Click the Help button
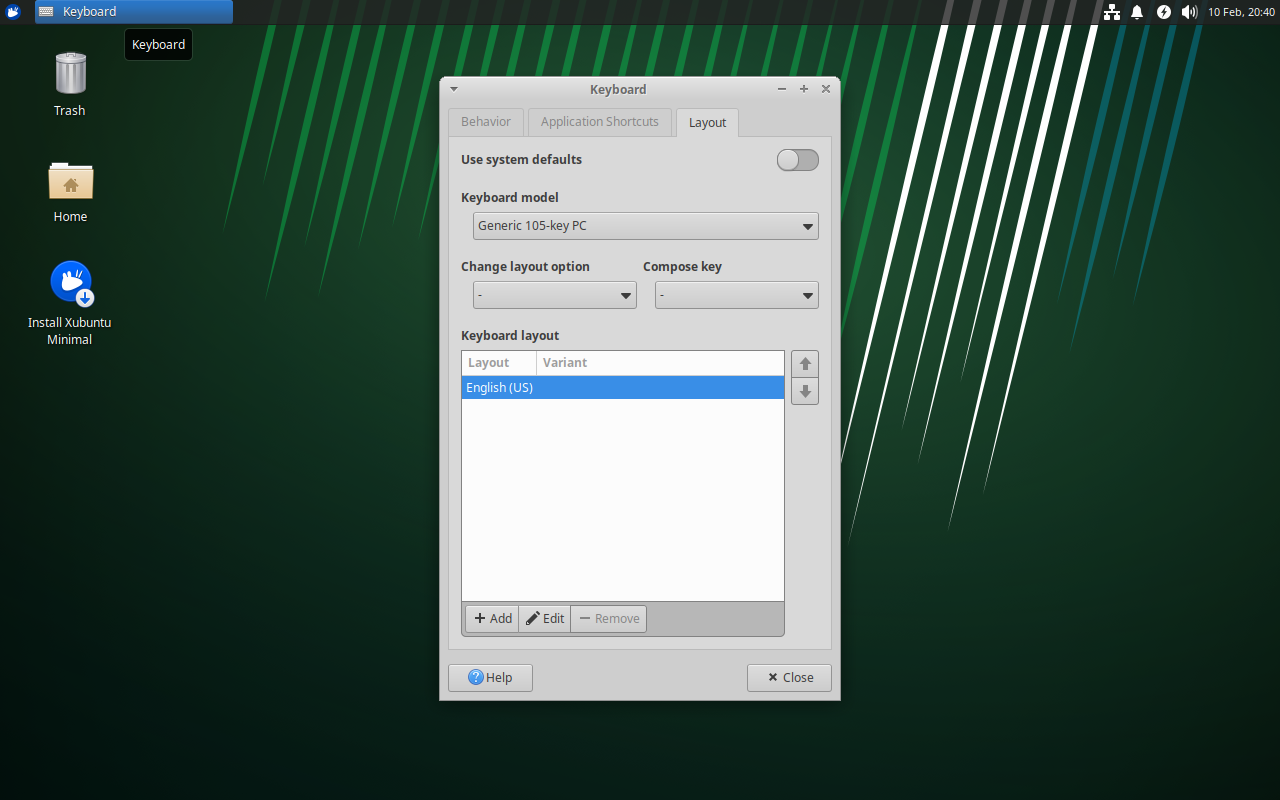The height and width of the screenshot is (800, 1280). click(490, 678)
